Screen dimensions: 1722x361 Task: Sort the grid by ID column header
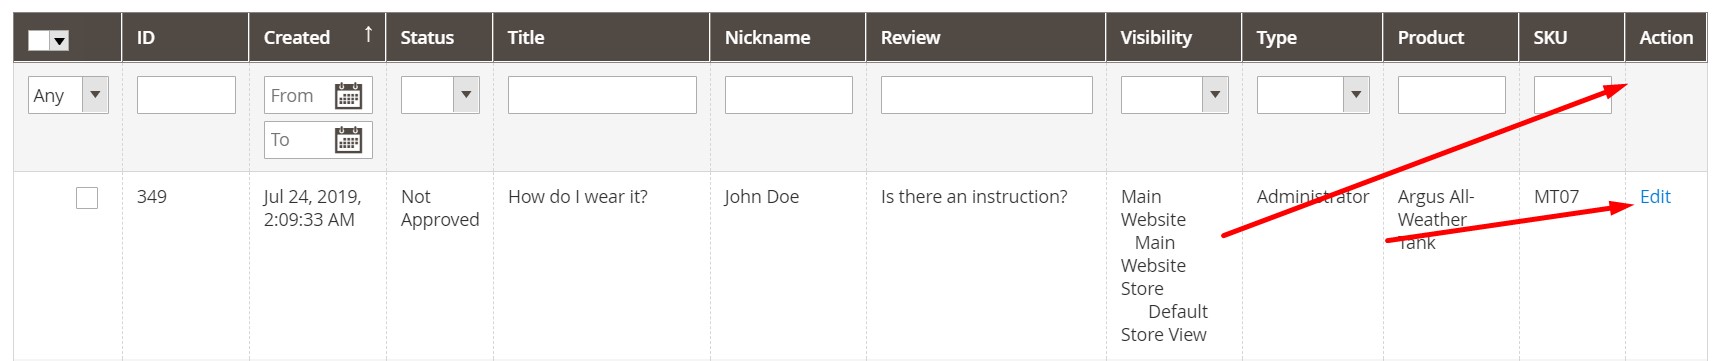pyautogui.click(x=146, y=38)
